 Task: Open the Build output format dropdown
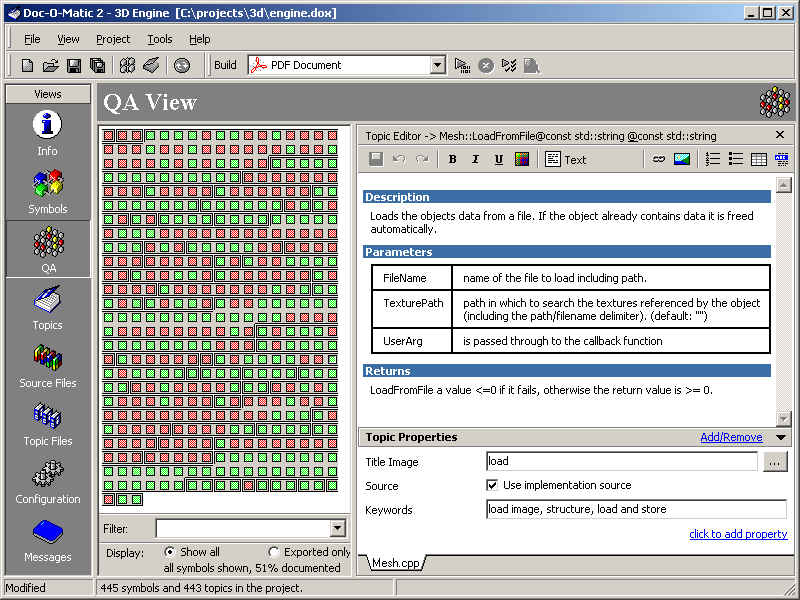pyautogui.click(x=437, y=65)
